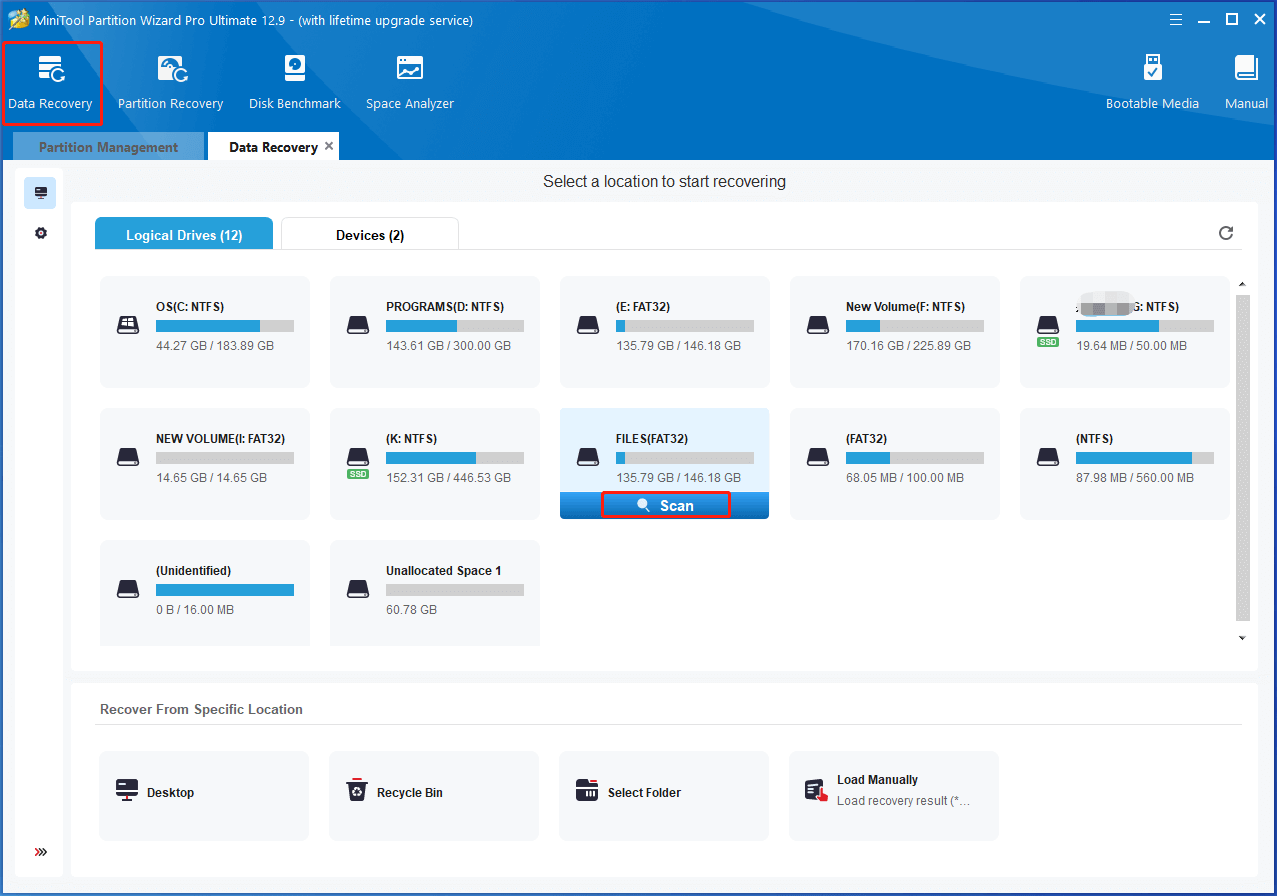The height and width of the screenshot is (896, 1277).
Task: Select the FILES(FAT32) drive icon
Action: click(588, 457)
